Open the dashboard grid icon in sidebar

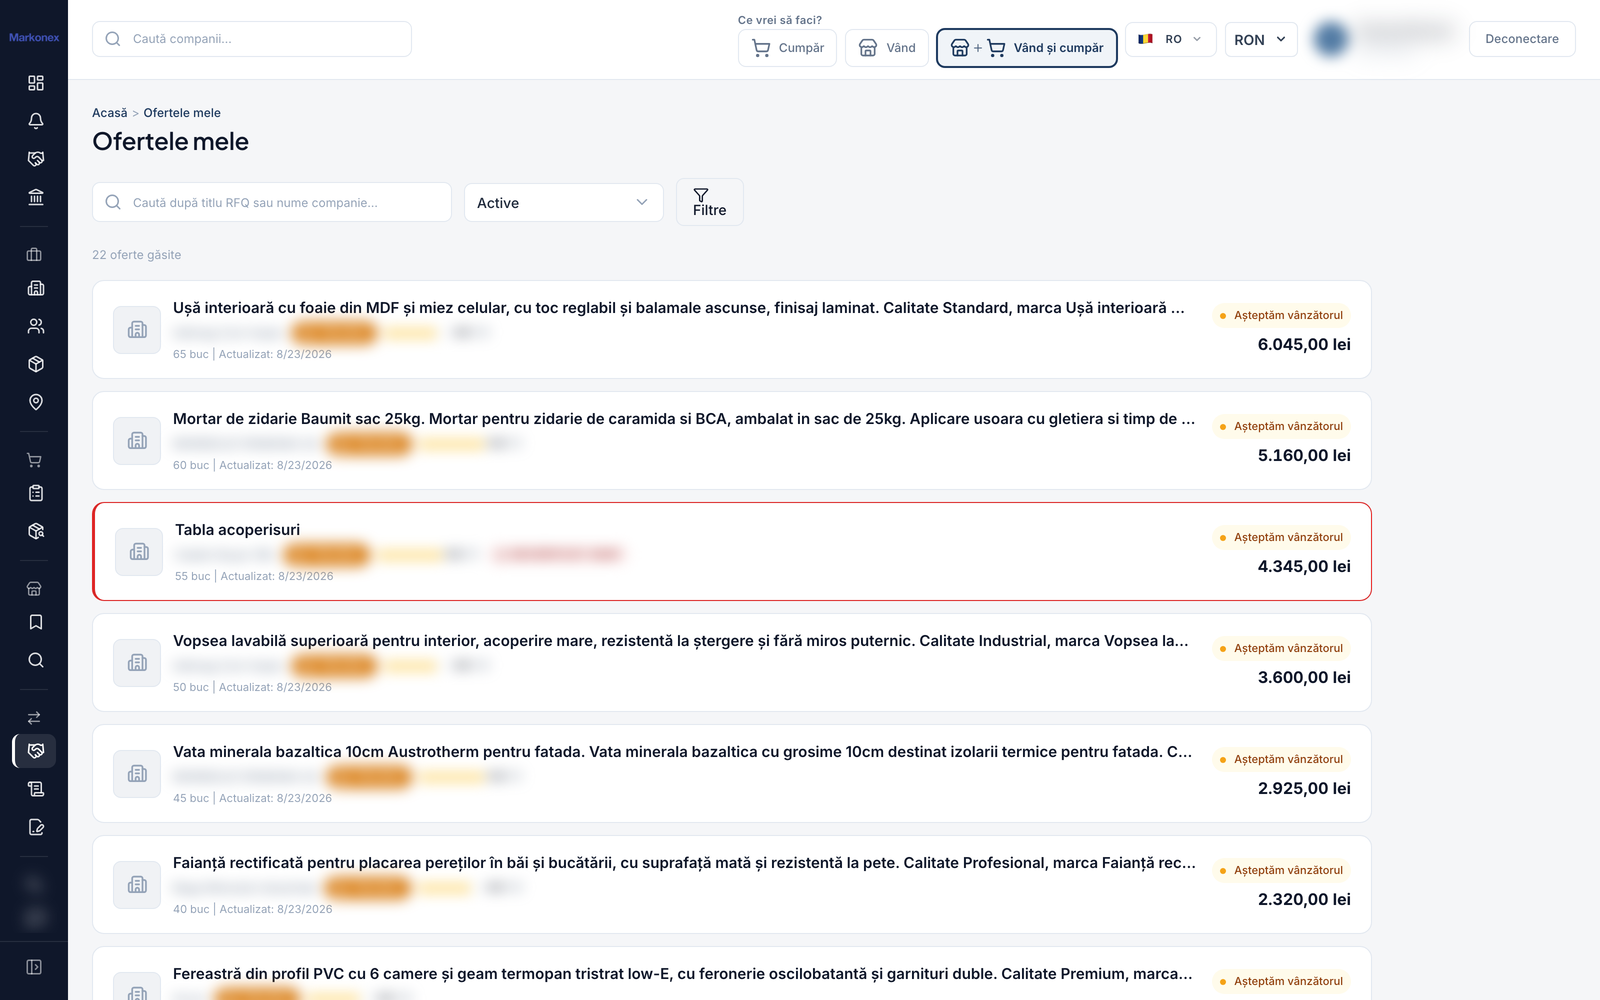click(35, 83)
